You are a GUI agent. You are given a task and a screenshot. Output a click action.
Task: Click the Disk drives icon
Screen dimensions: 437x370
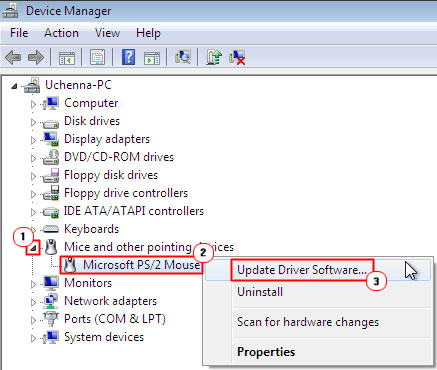(x=51, y=123)
